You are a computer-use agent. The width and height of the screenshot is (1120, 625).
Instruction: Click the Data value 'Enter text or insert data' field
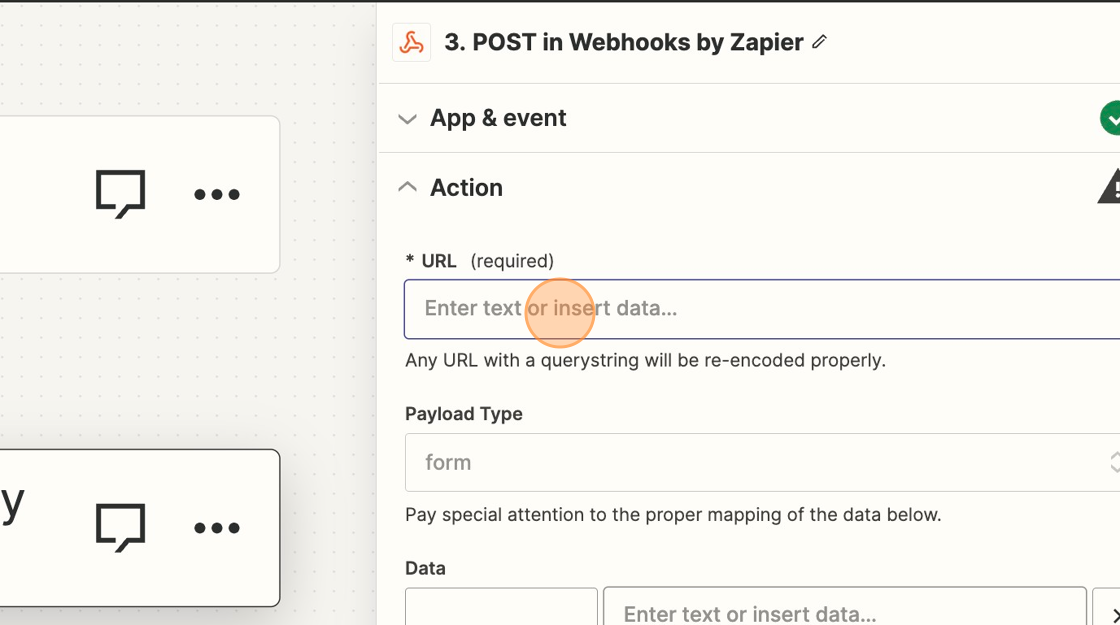pos(845,606)
